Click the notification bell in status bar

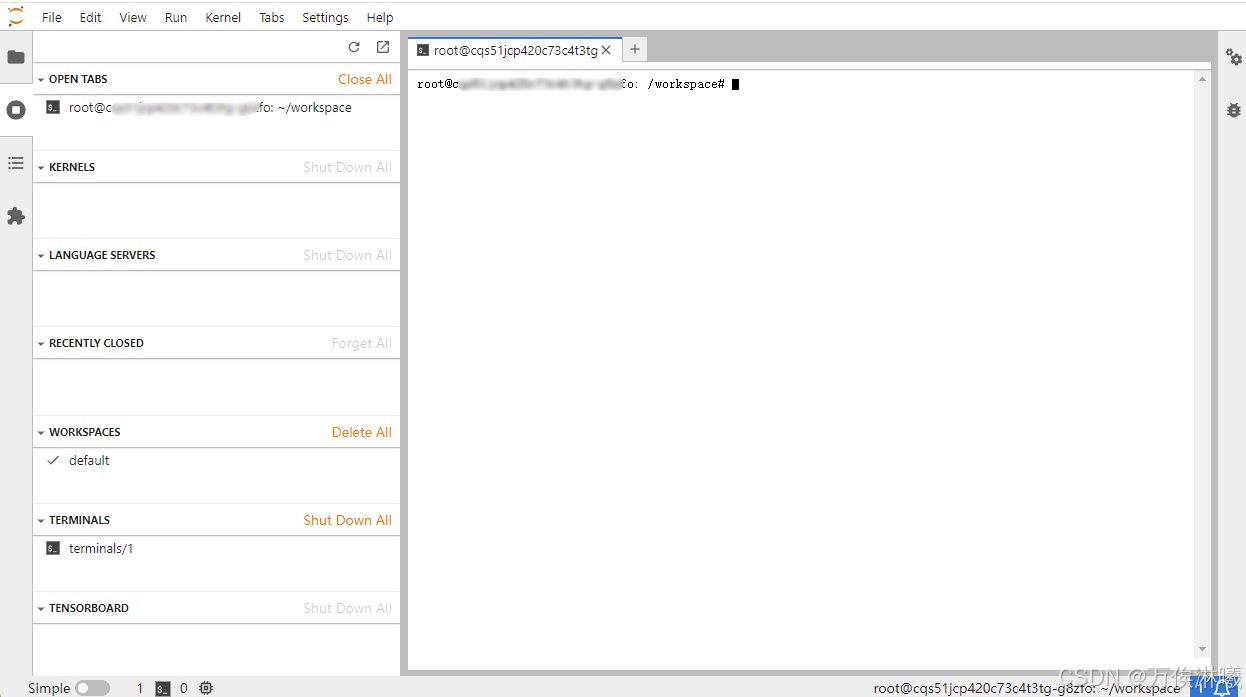point(1222,687)
